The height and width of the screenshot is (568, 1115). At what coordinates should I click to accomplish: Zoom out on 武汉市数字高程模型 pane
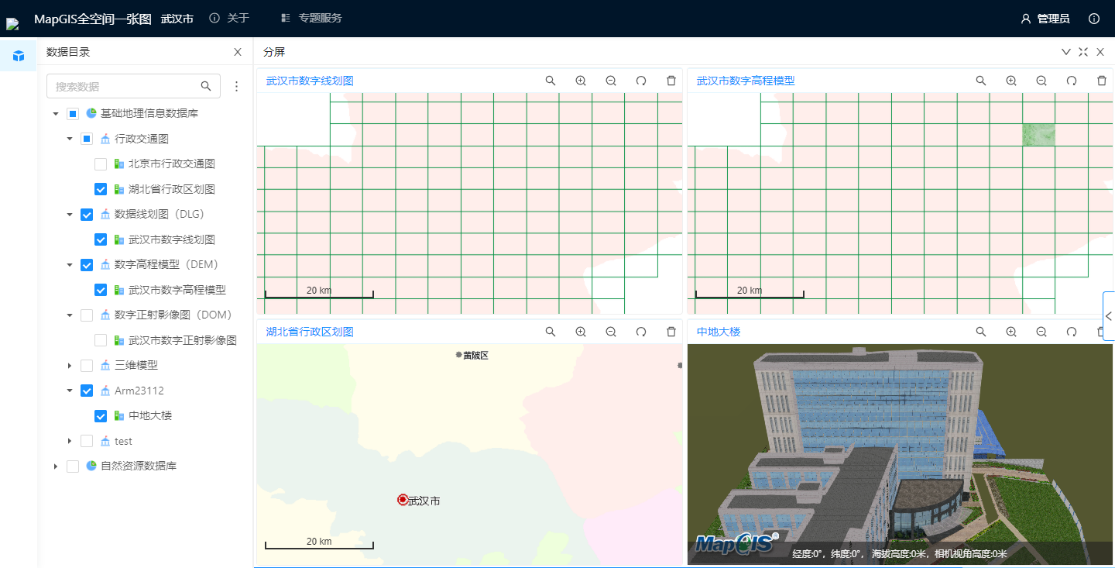[1042, 81]
